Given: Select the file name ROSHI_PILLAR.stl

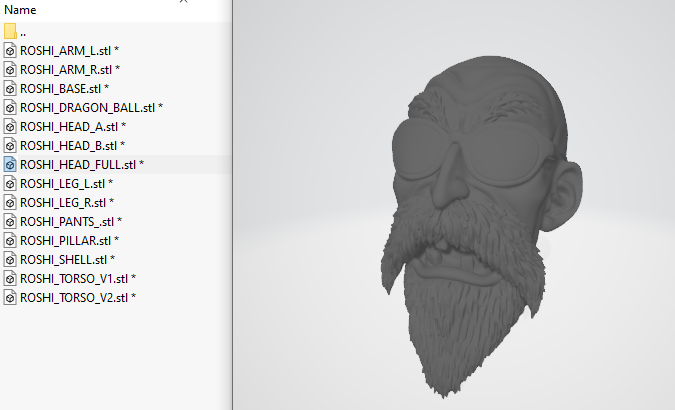Looking at the screenshot, I should click(x=69, y=240).
